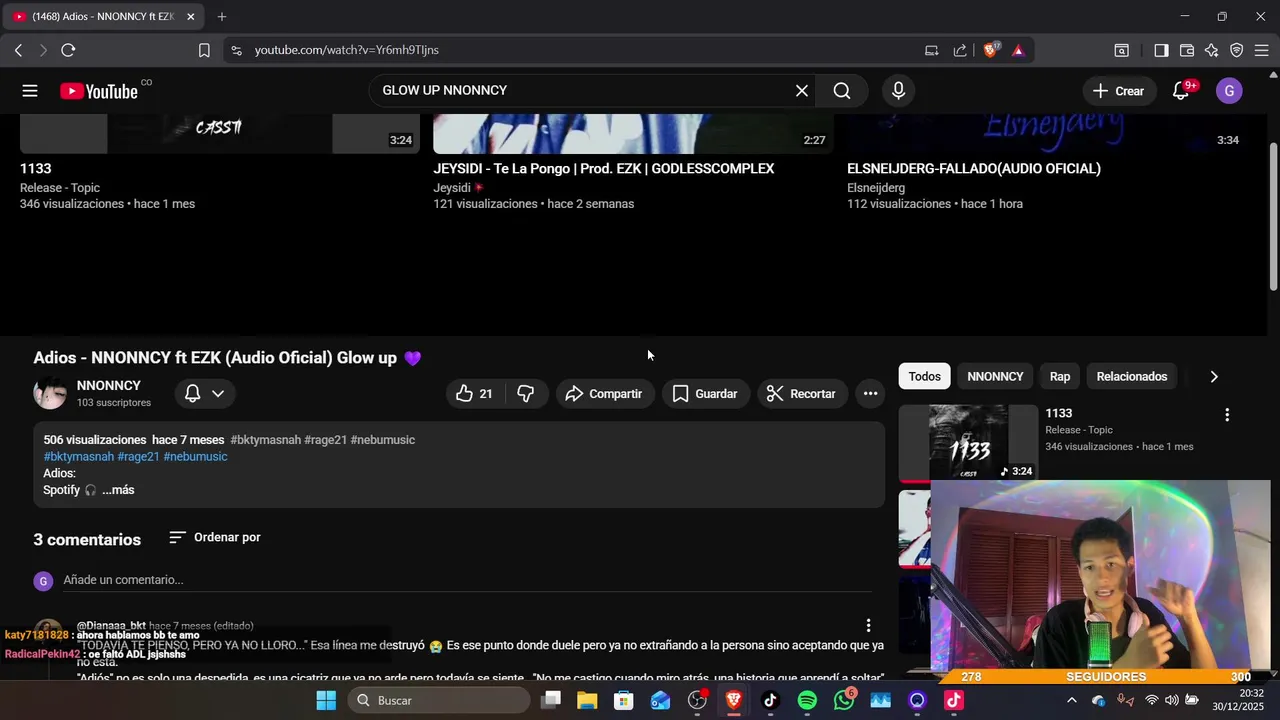
Task: Open the browser main menu
Action: coord(1263,50)
